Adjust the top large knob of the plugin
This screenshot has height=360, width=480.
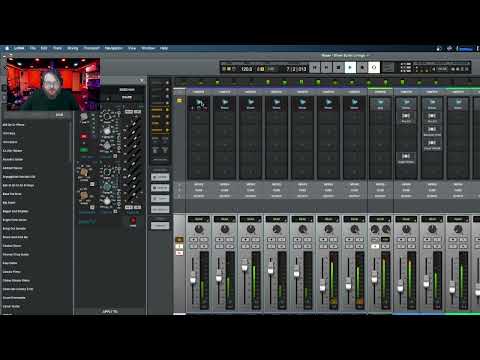point(107,117)
